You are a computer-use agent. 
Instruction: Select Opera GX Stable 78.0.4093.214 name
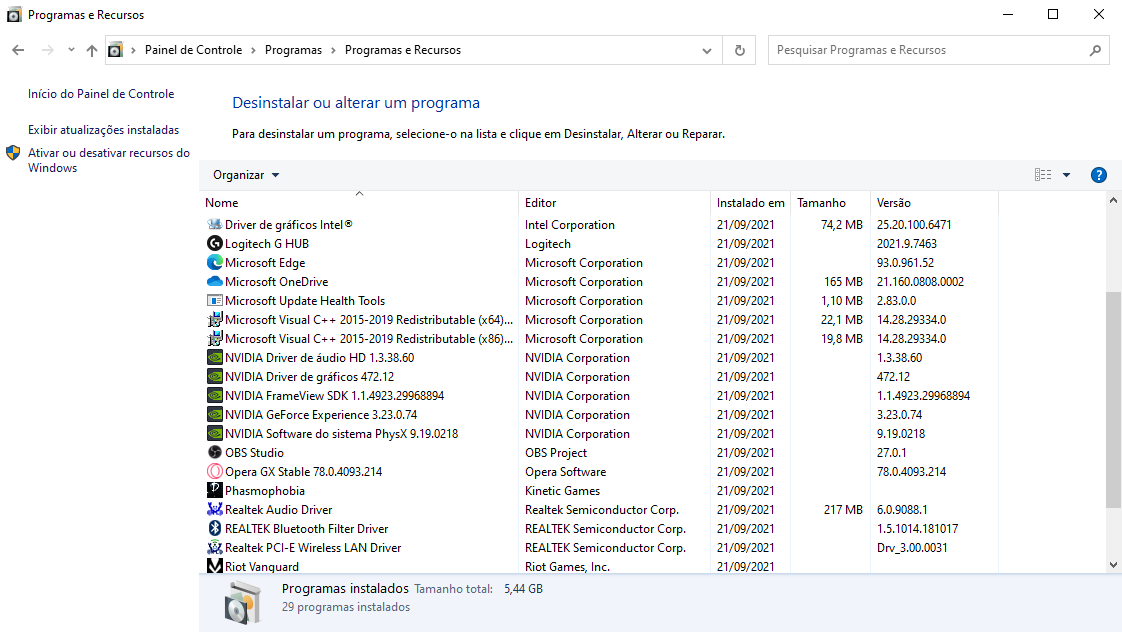point(303,471)
